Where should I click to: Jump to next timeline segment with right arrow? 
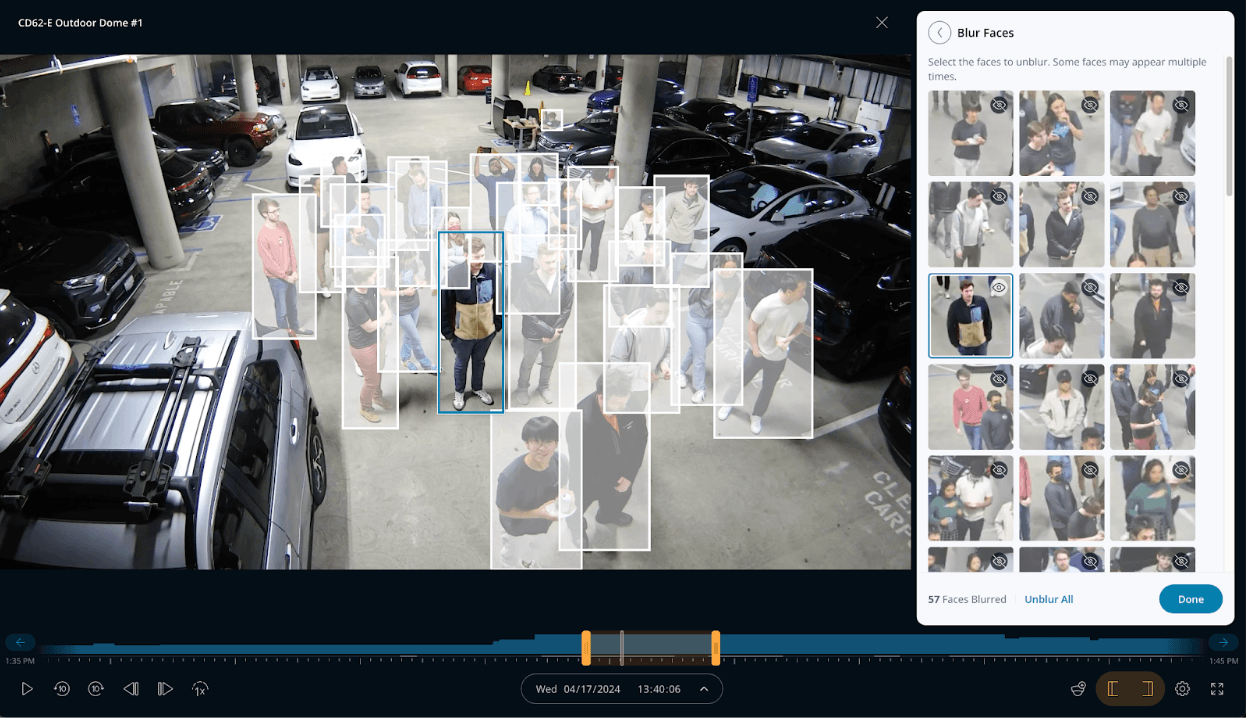pyautogui.click(x=1224, y=642)
